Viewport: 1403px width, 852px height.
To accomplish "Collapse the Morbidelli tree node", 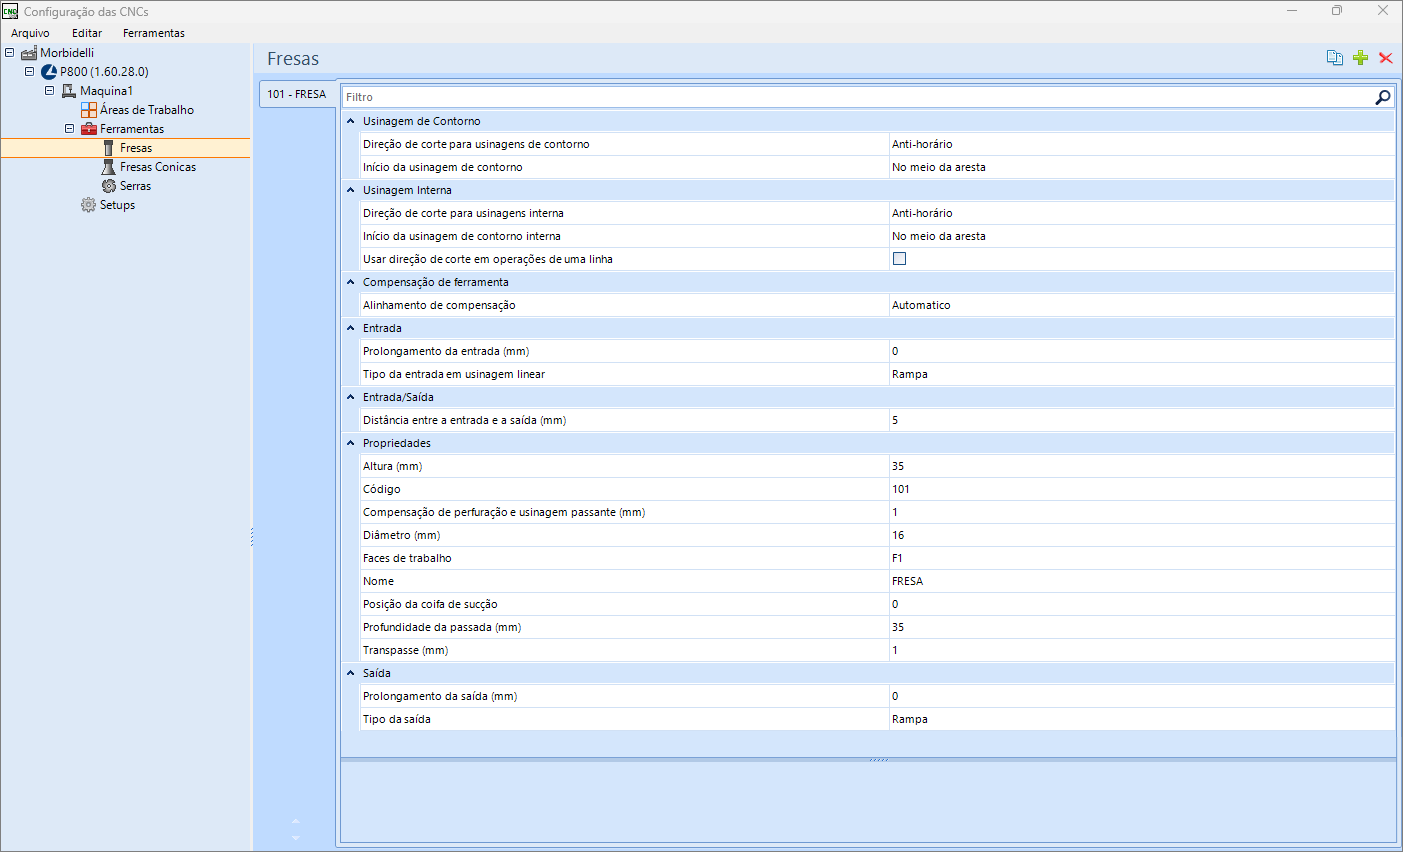I will 10,52.
